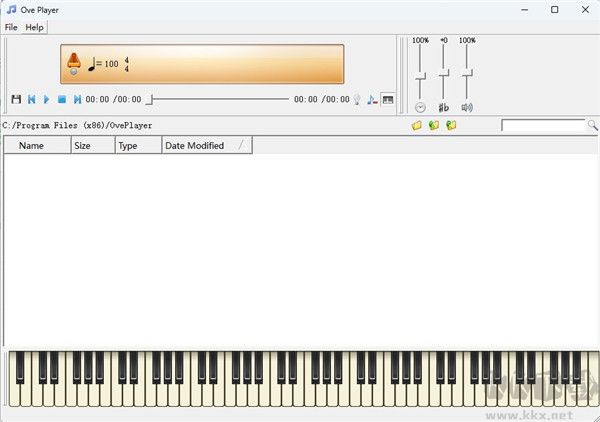Minimize the Ove Player window
The image size is (600, 422).
[525, 10]
